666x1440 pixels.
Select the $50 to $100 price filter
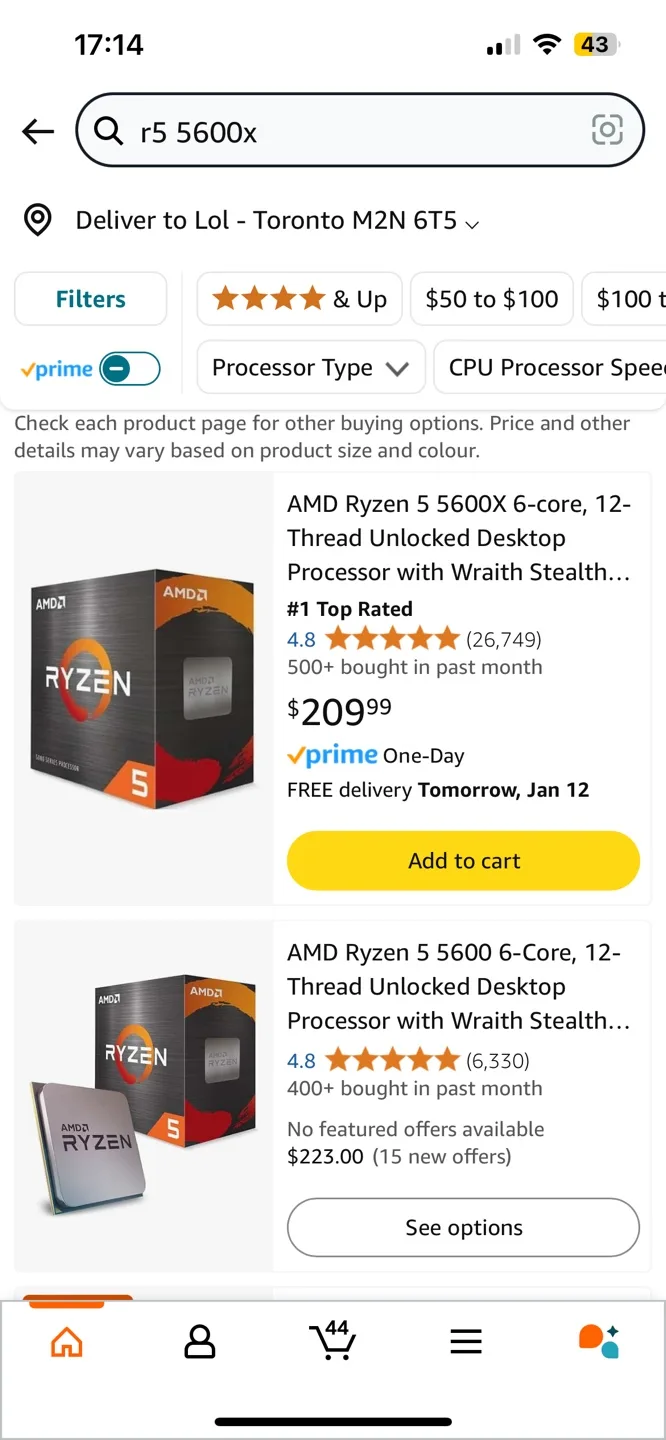[x=492, y=299]
